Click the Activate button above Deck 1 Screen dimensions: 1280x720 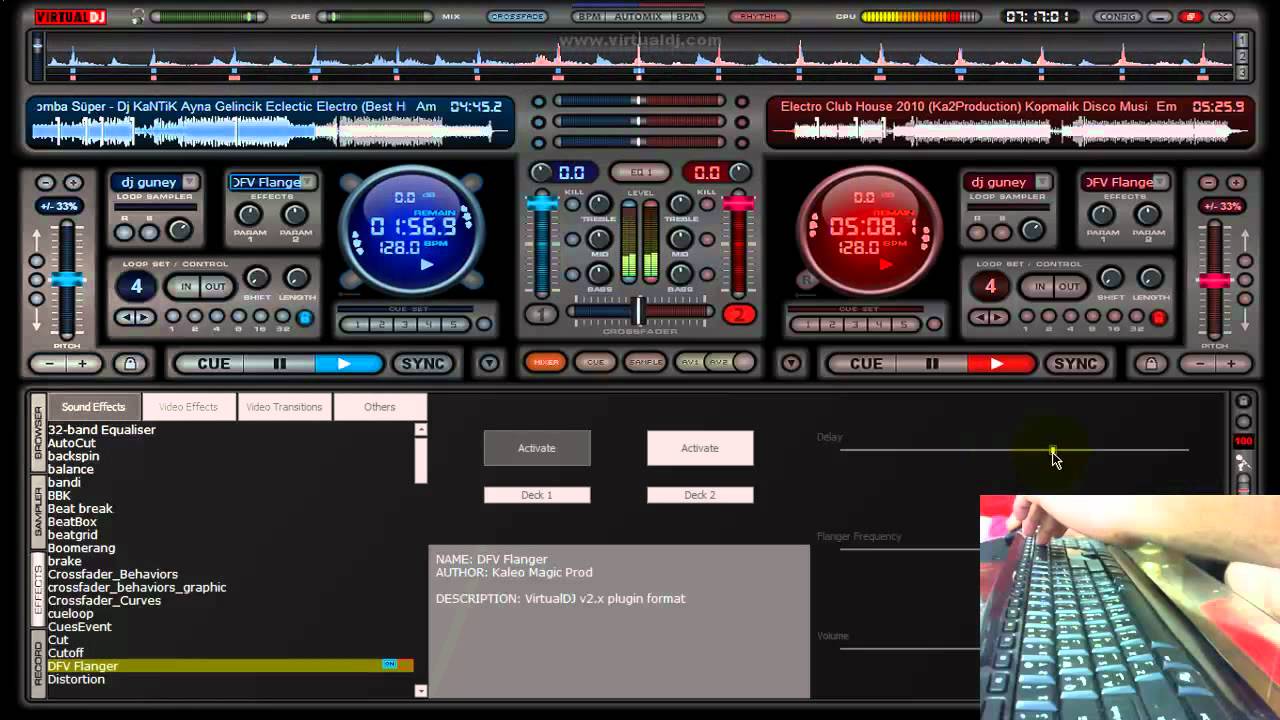(537, 448)
